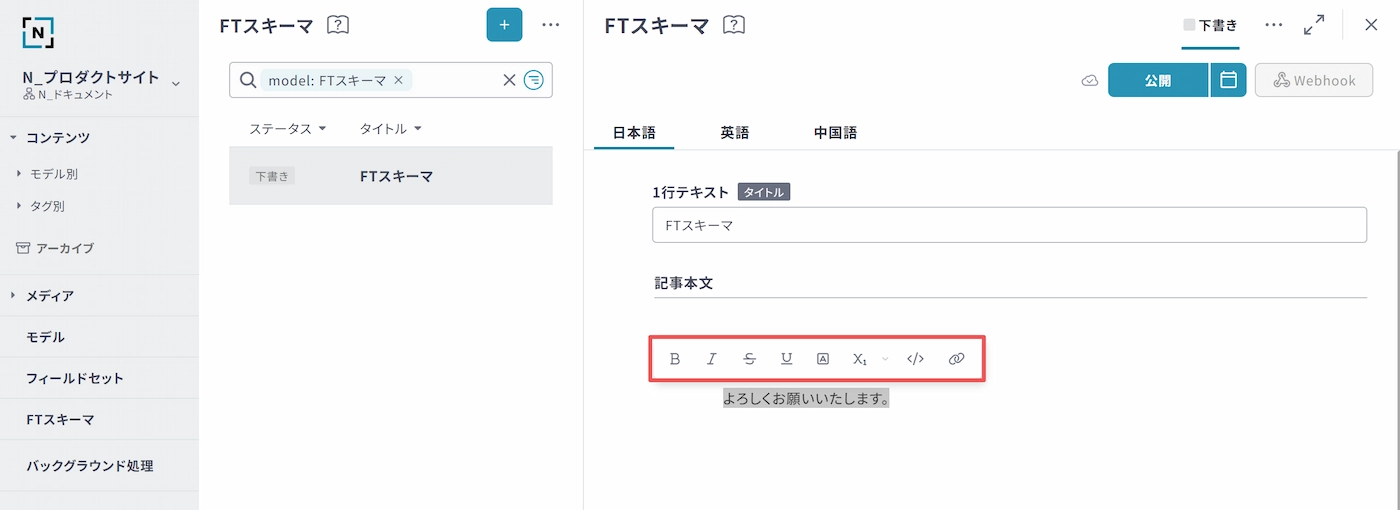This screenshot has width=1400, height=510.
Task: Insert a link with the chain icon
Action: [x=956, y=359]
